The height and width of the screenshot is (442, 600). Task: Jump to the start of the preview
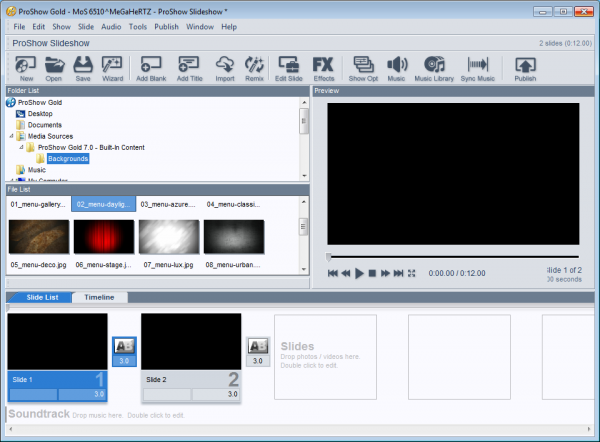333,273
